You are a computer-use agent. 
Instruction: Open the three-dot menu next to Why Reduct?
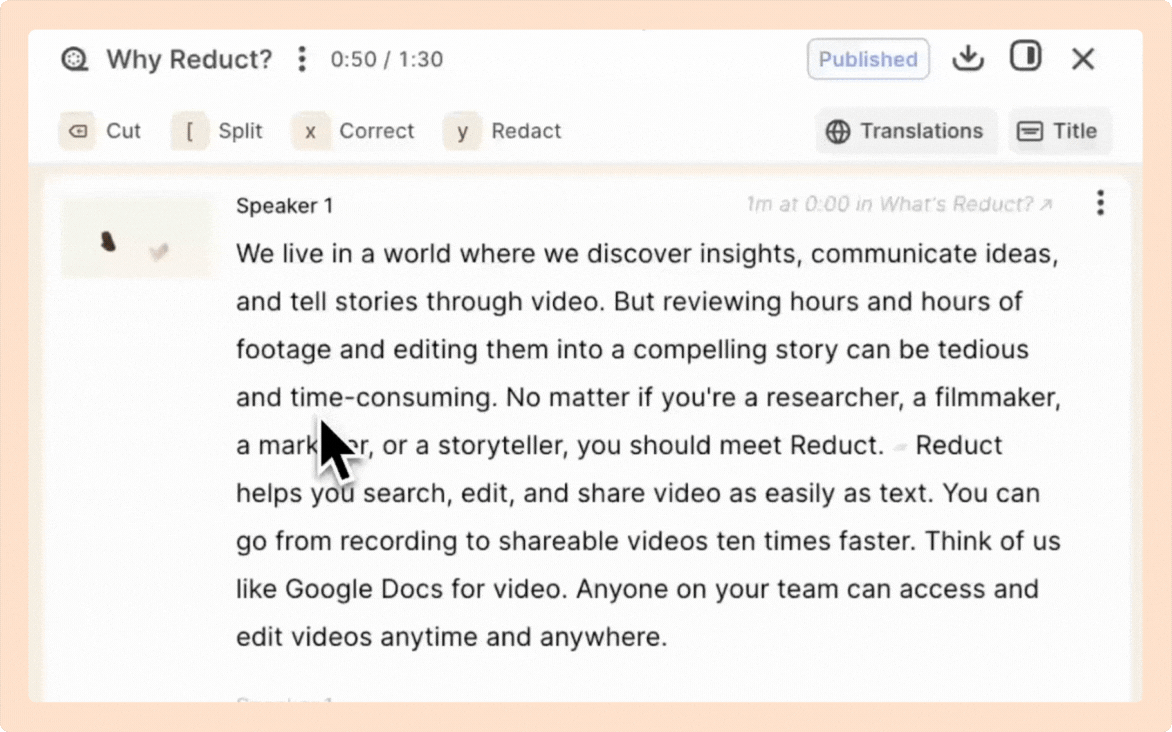click(x=302, y=59)
